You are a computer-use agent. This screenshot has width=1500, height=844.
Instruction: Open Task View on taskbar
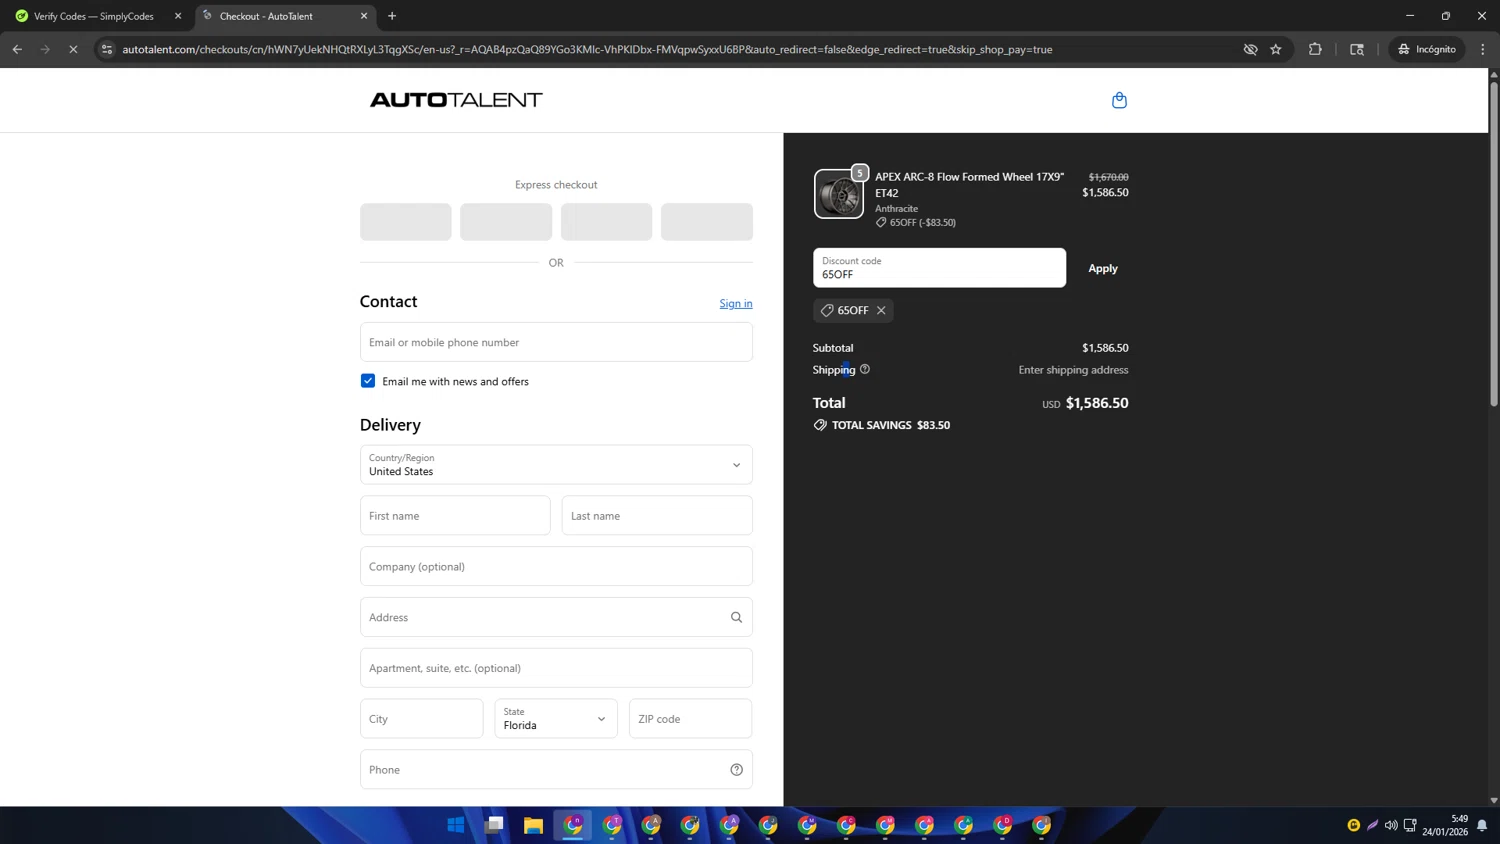tap(494, 825)
